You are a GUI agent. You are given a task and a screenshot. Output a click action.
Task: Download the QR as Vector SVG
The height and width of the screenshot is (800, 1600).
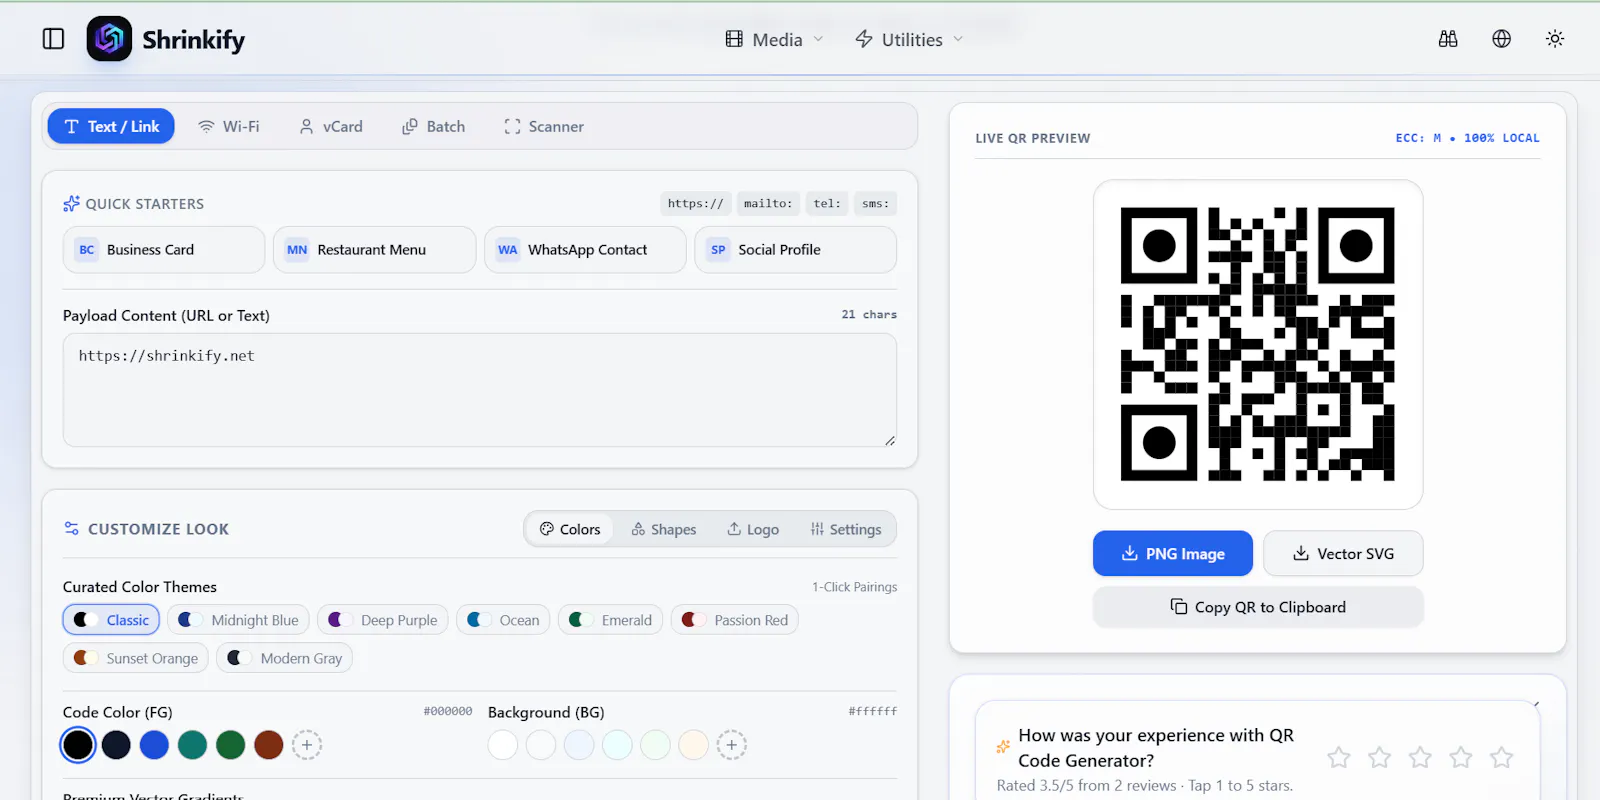point(1343,553)
